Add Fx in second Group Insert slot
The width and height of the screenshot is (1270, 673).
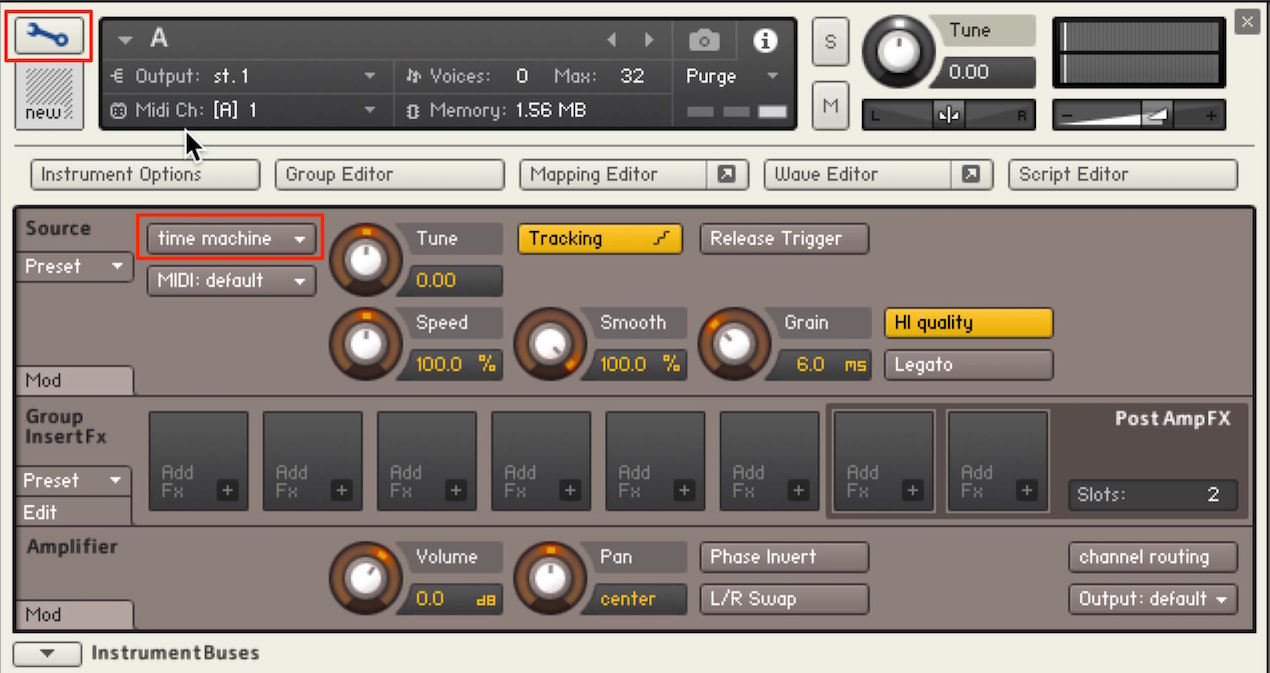click(312, 461)
